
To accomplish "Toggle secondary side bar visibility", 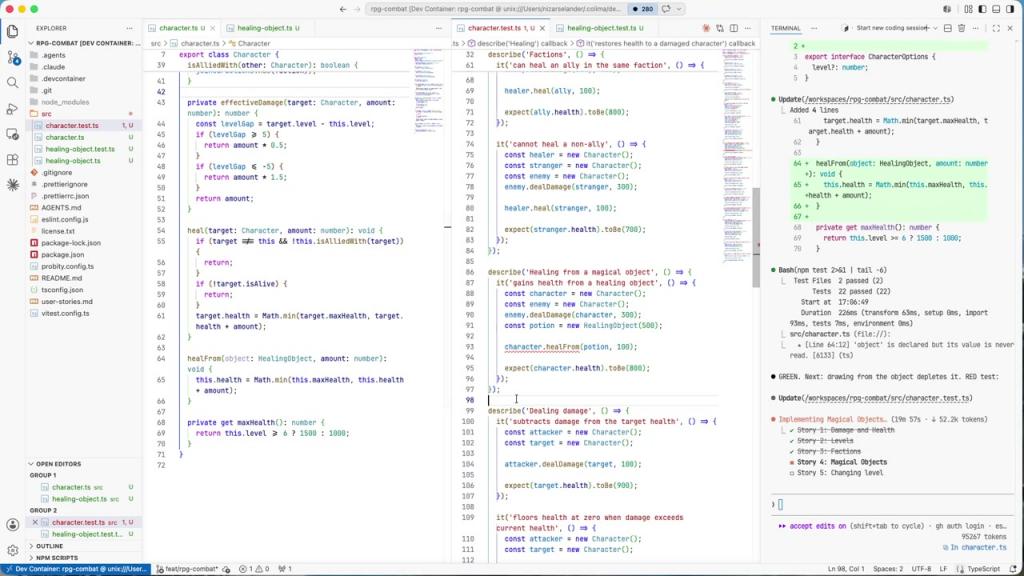I will tap(1010, 9).
